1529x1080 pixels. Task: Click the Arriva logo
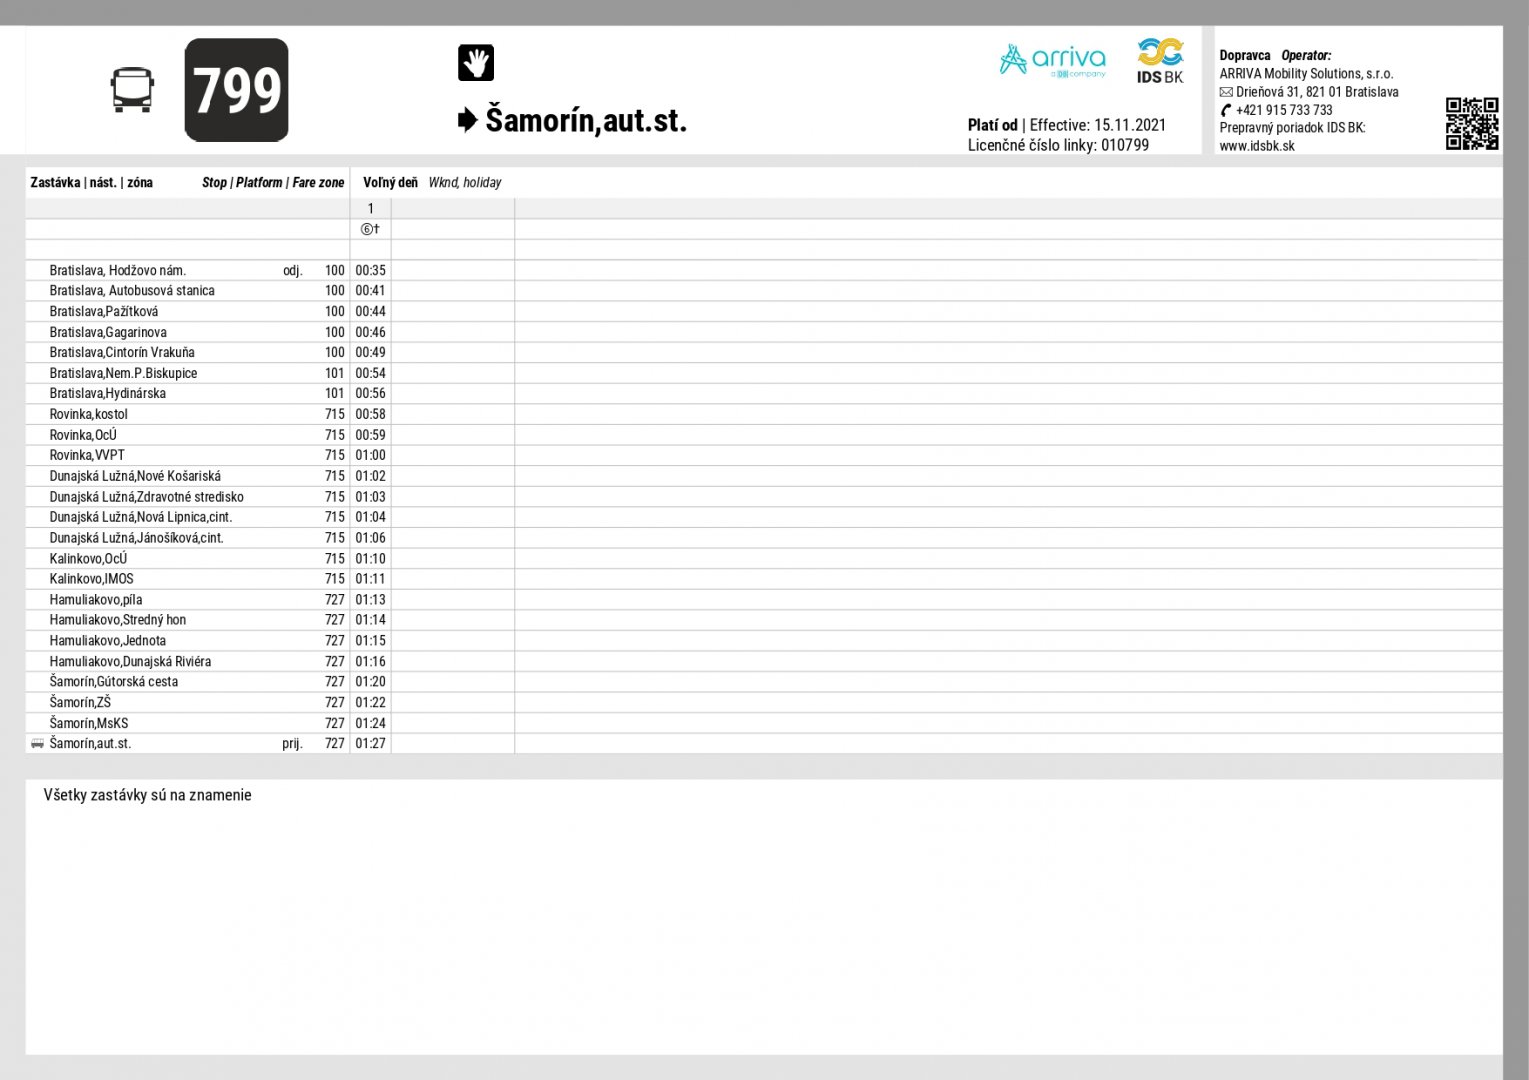tap(1052, 61)
